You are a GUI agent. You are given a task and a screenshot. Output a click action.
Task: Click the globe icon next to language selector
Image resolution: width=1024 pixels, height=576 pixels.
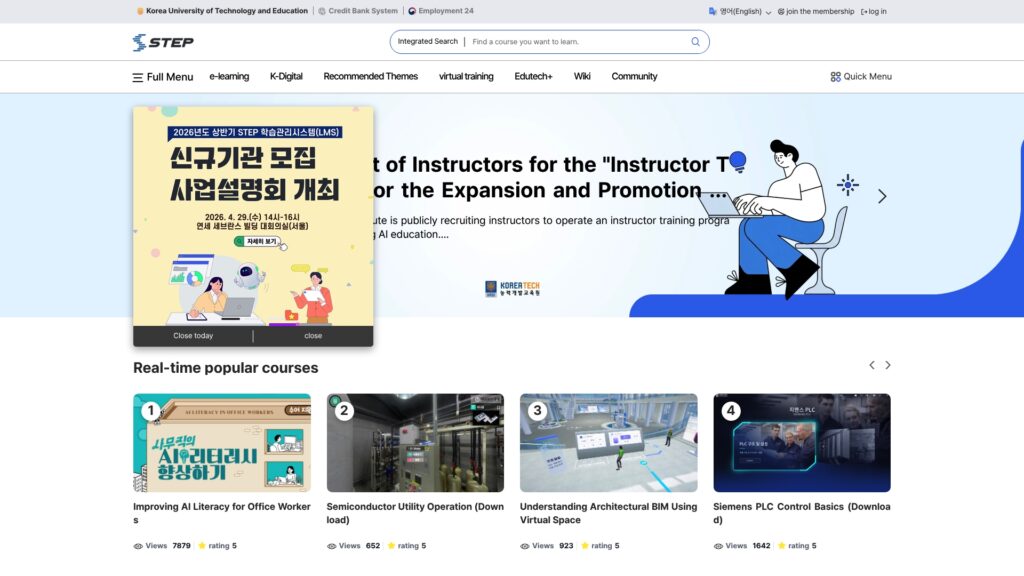(711, 11)
